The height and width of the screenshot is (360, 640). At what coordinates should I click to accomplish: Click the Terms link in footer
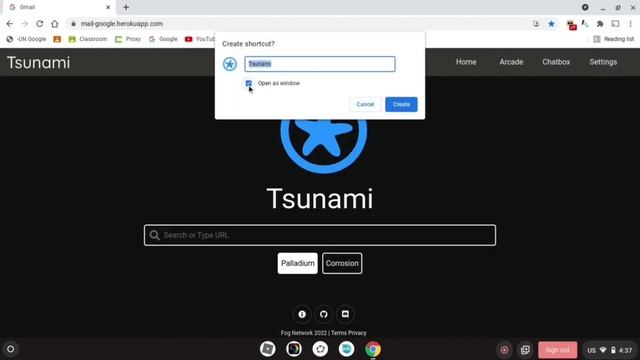click(x=338, y=333)
